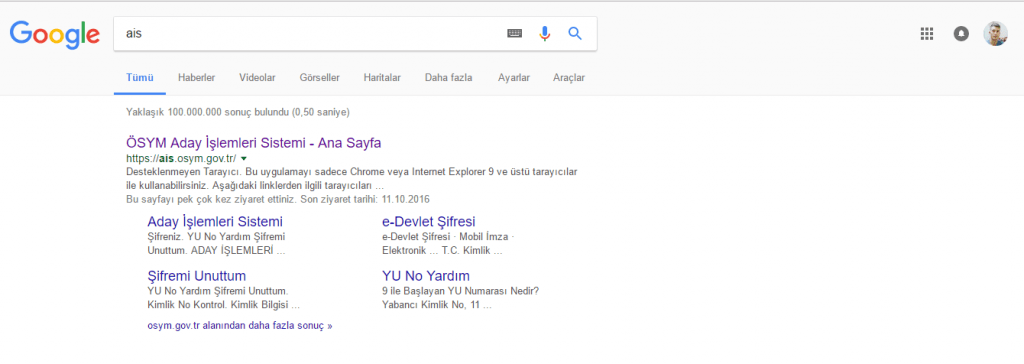The image size is (1024, 364).
Task: Click the https://ais.osym.gov.tr/ URL text
Action: [x=181, y=159]
